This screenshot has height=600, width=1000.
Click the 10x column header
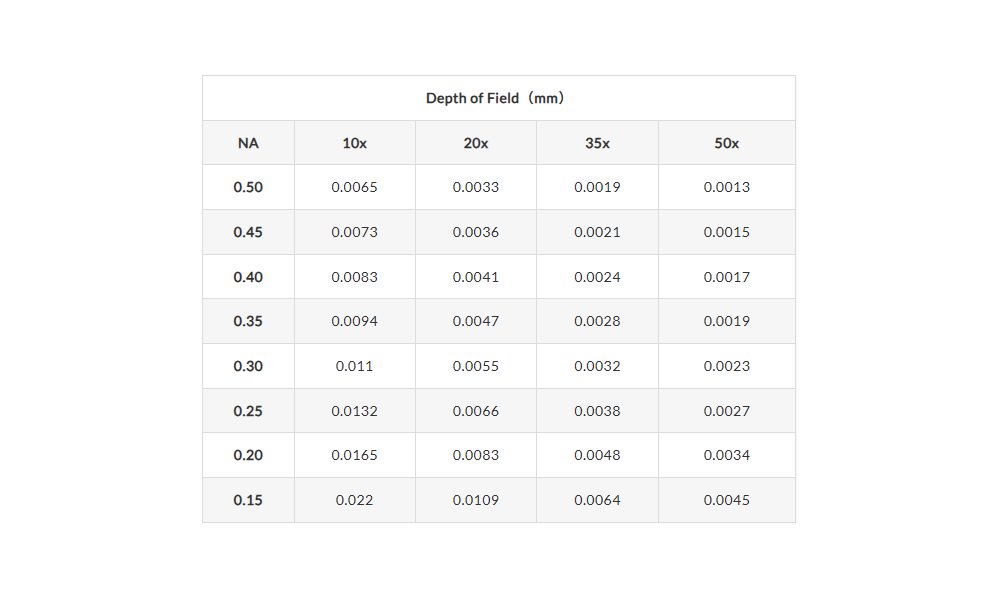pyautogui.click(x=355, y=143)
